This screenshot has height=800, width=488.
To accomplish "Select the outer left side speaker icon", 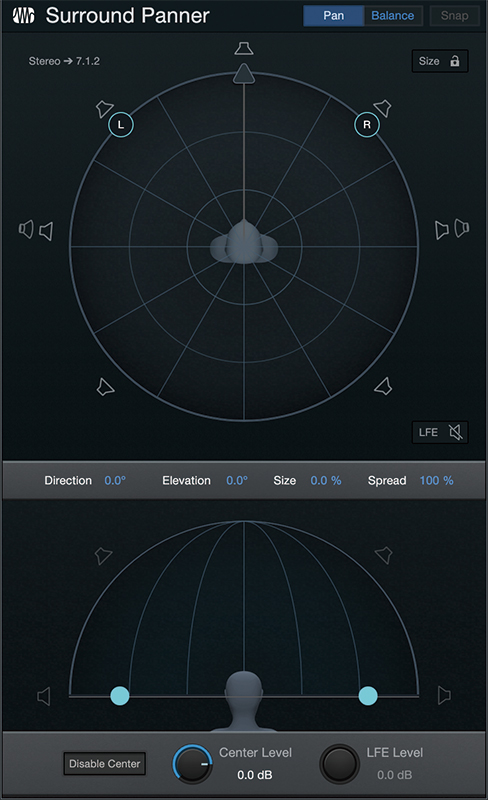I will pyautogui.click(x=26, y=230).
